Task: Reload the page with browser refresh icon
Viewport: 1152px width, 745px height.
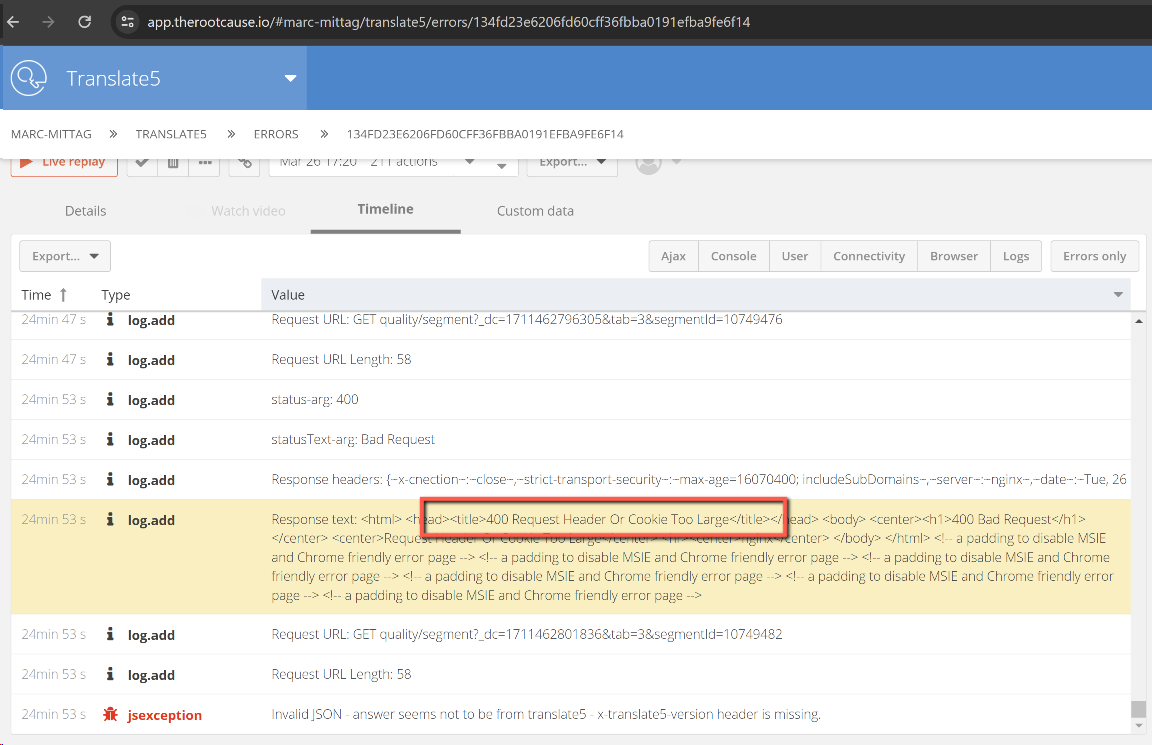Action: pos(84,21)
